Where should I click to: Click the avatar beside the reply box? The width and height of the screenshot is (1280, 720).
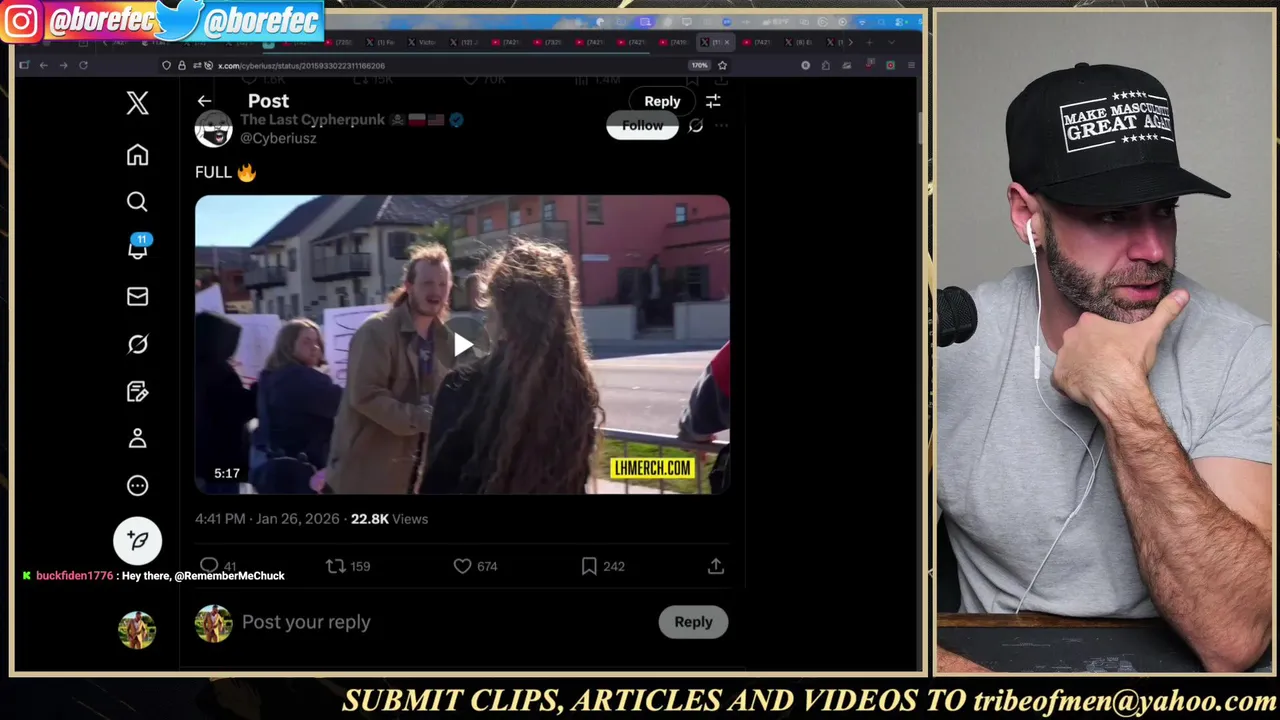point(213,623)
